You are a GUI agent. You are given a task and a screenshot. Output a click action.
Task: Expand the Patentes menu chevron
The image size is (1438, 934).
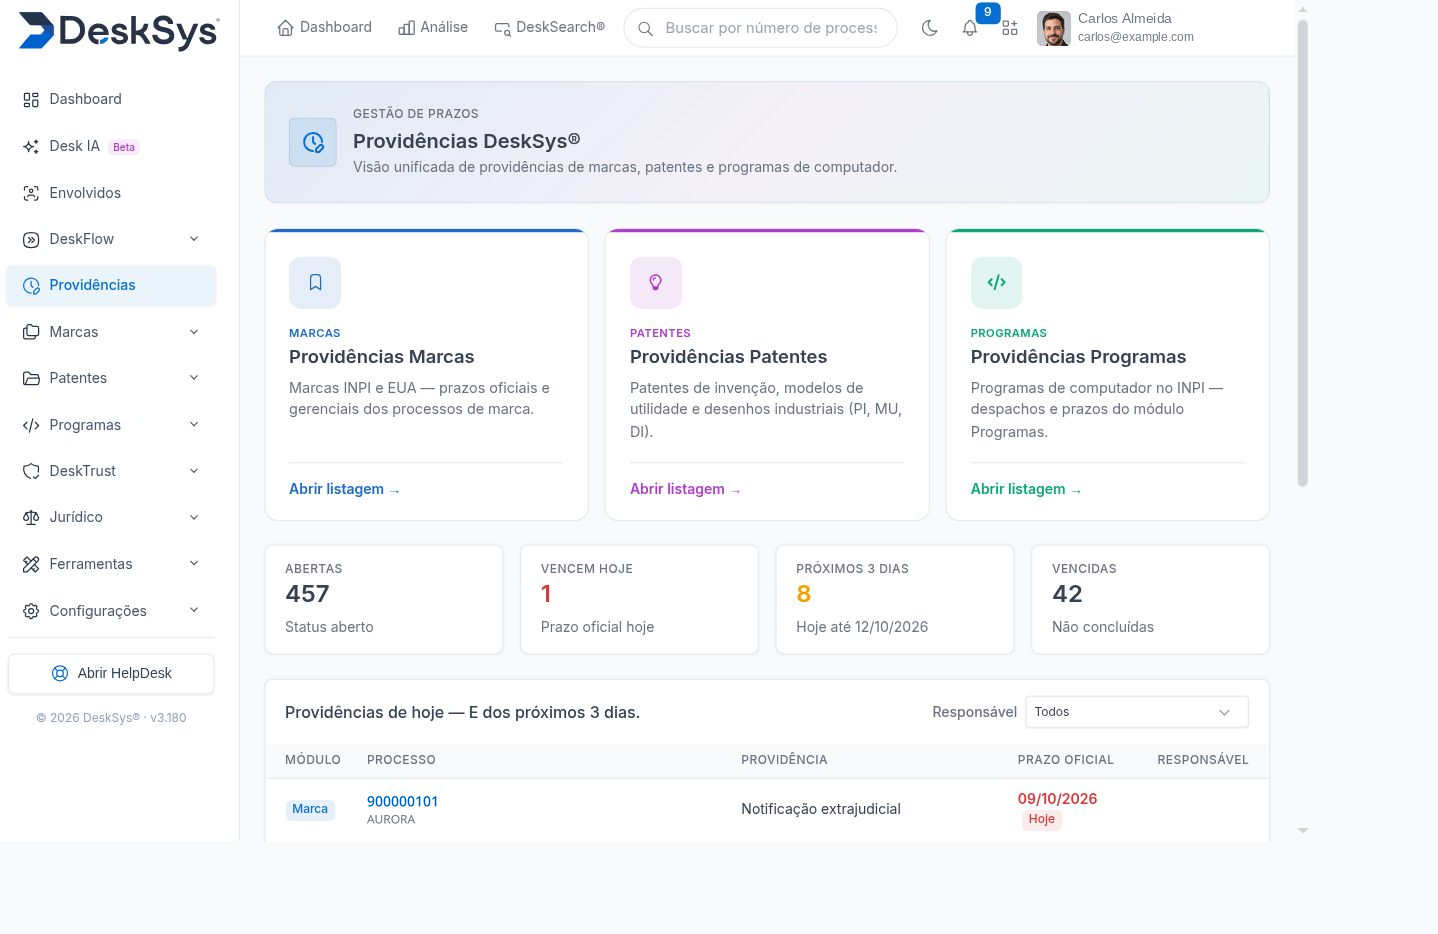194,378
